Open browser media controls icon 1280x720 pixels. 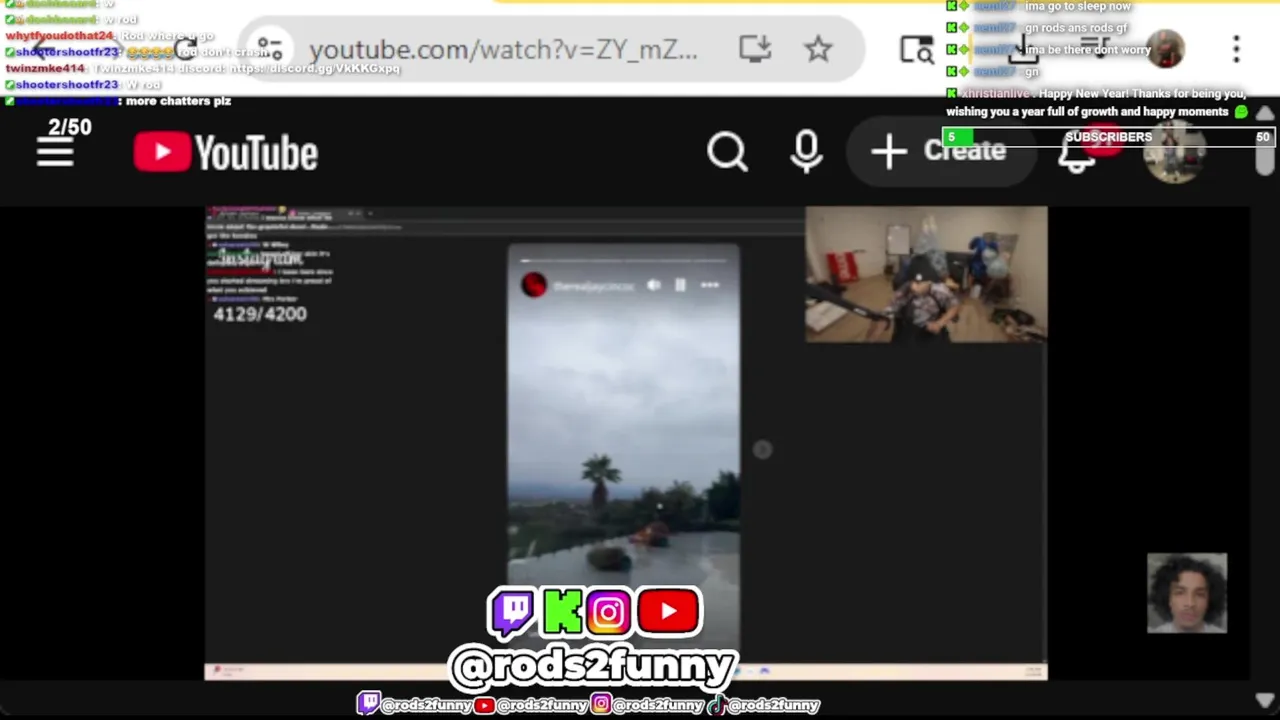pyautogui.click(x=1095, y=49)
